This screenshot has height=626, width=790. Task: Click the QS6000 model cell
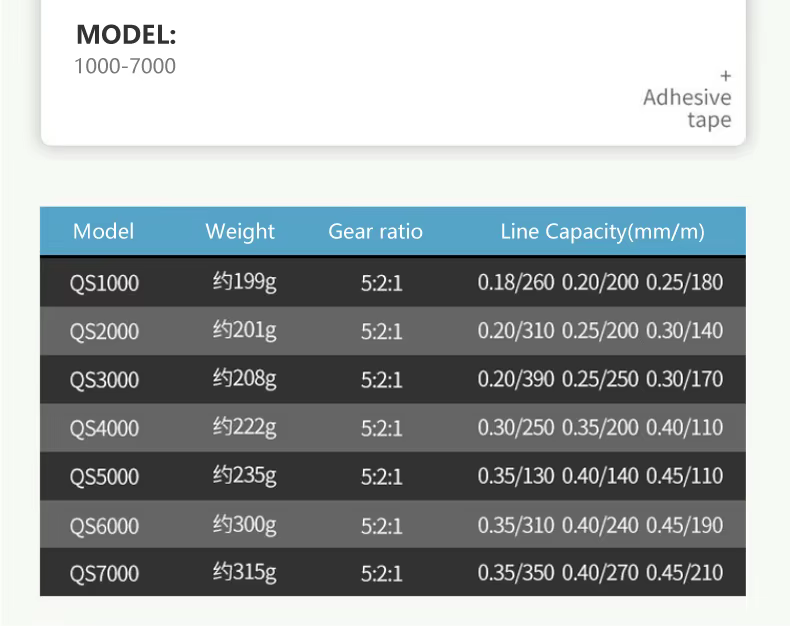[x=104, y=526]
